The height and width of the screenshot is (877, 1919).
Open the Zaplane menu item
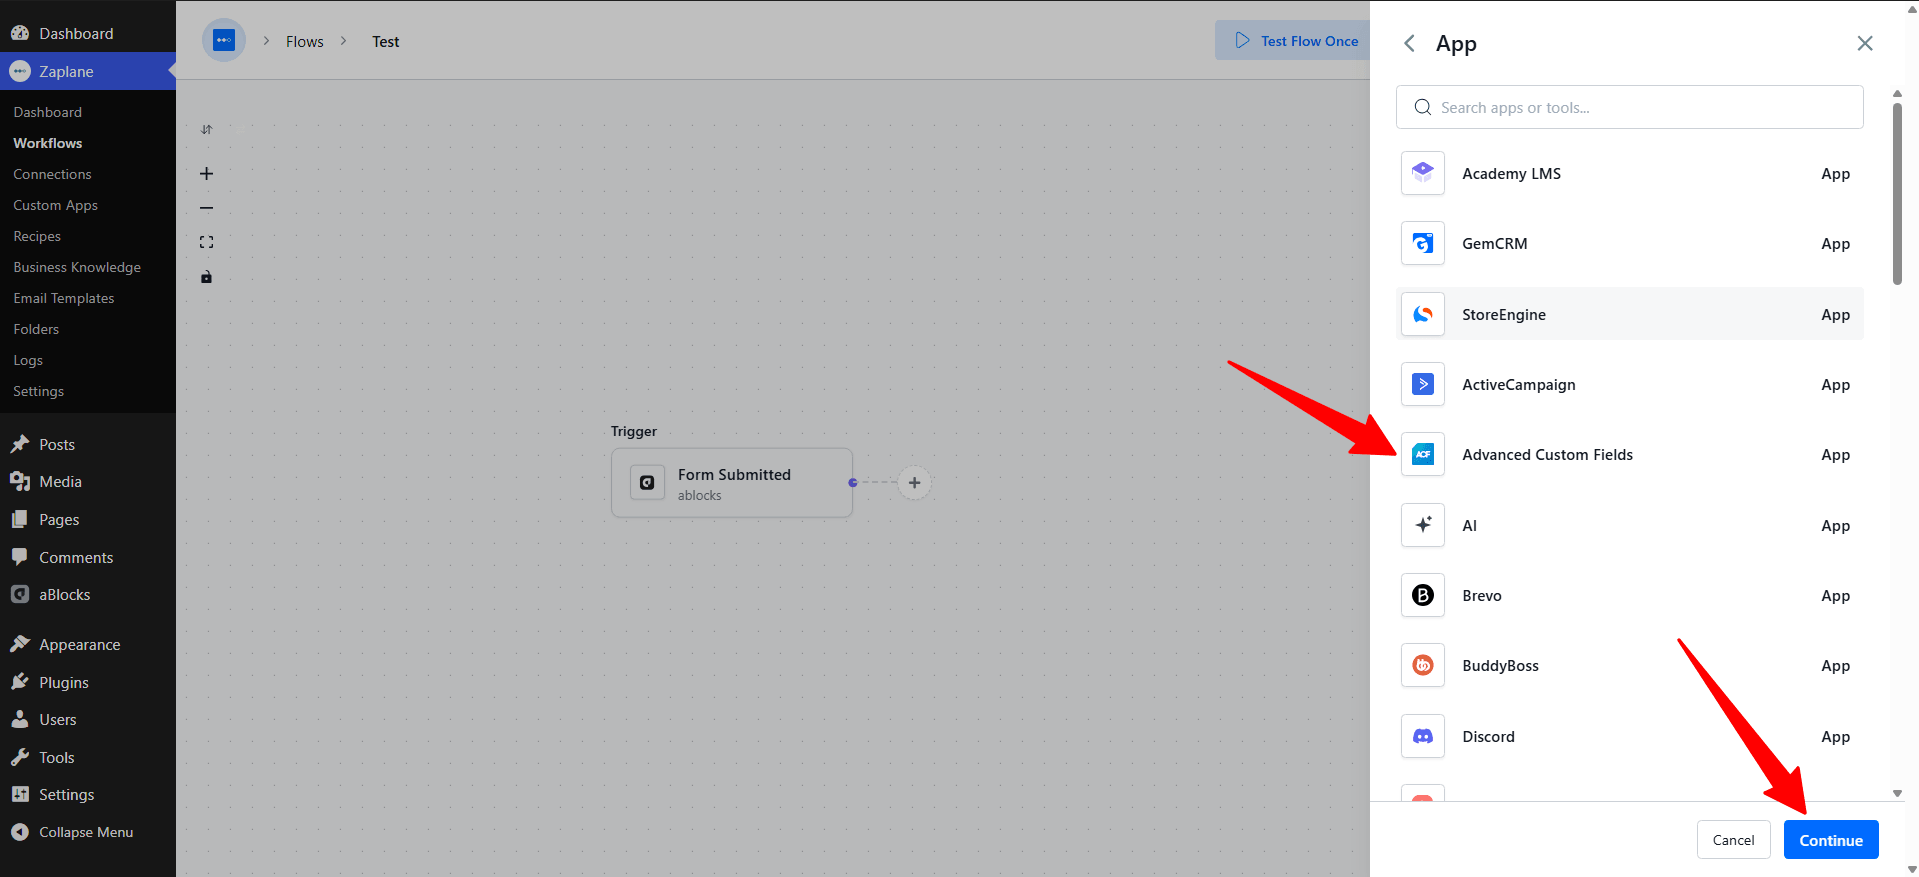(88, 71)
